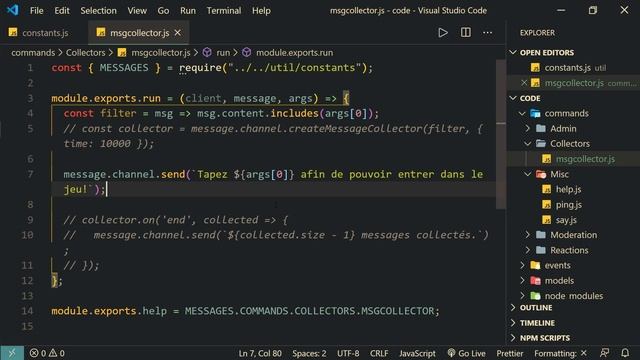Image resolution: width=640 pixels, height=360 pixels.
Task: Collapse the Misc folder
Action: click(527, 174)
